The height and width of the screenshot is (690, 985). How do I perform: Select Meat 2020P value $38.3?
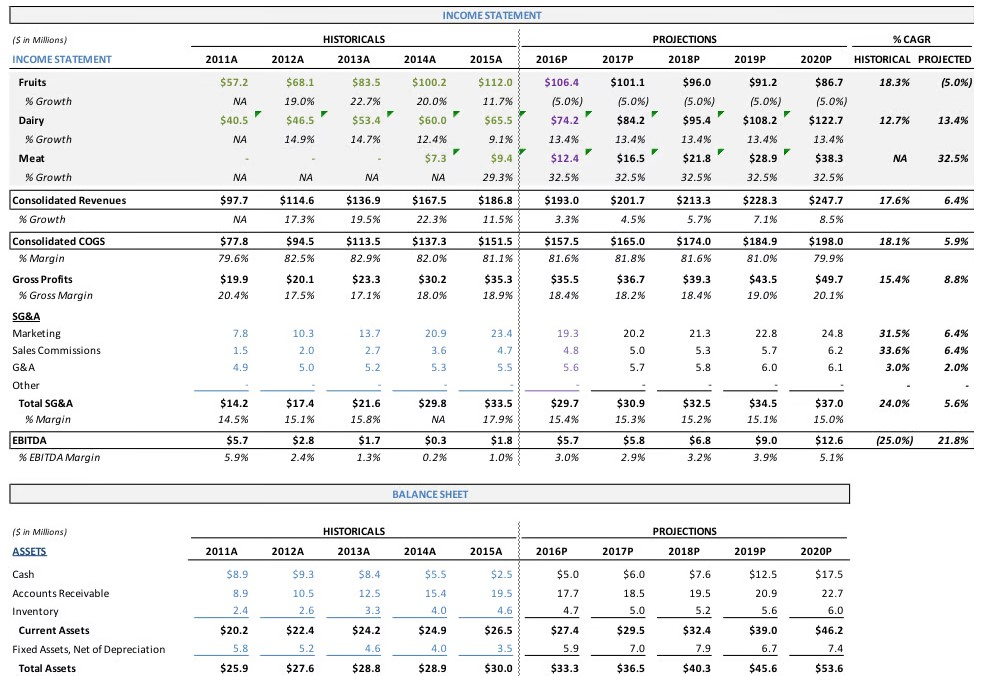tap(829, 158)
